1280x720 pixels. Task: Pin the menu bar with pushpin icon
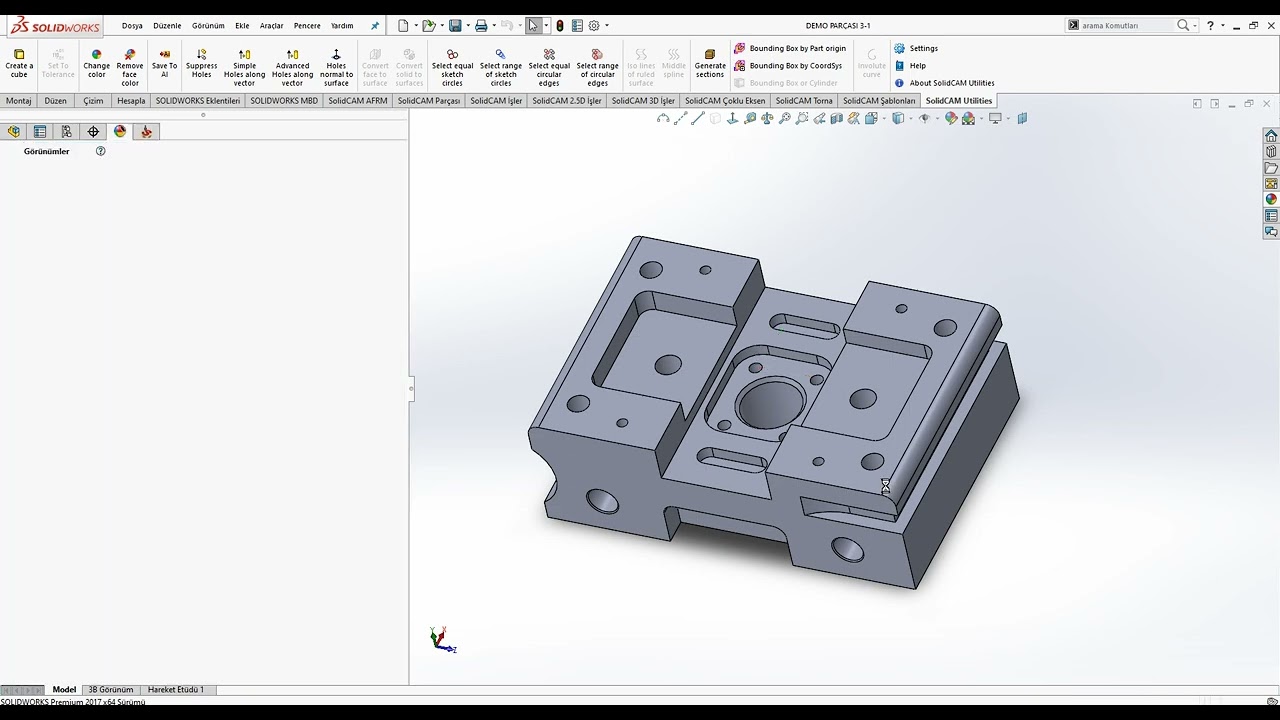tap(375, 26)
